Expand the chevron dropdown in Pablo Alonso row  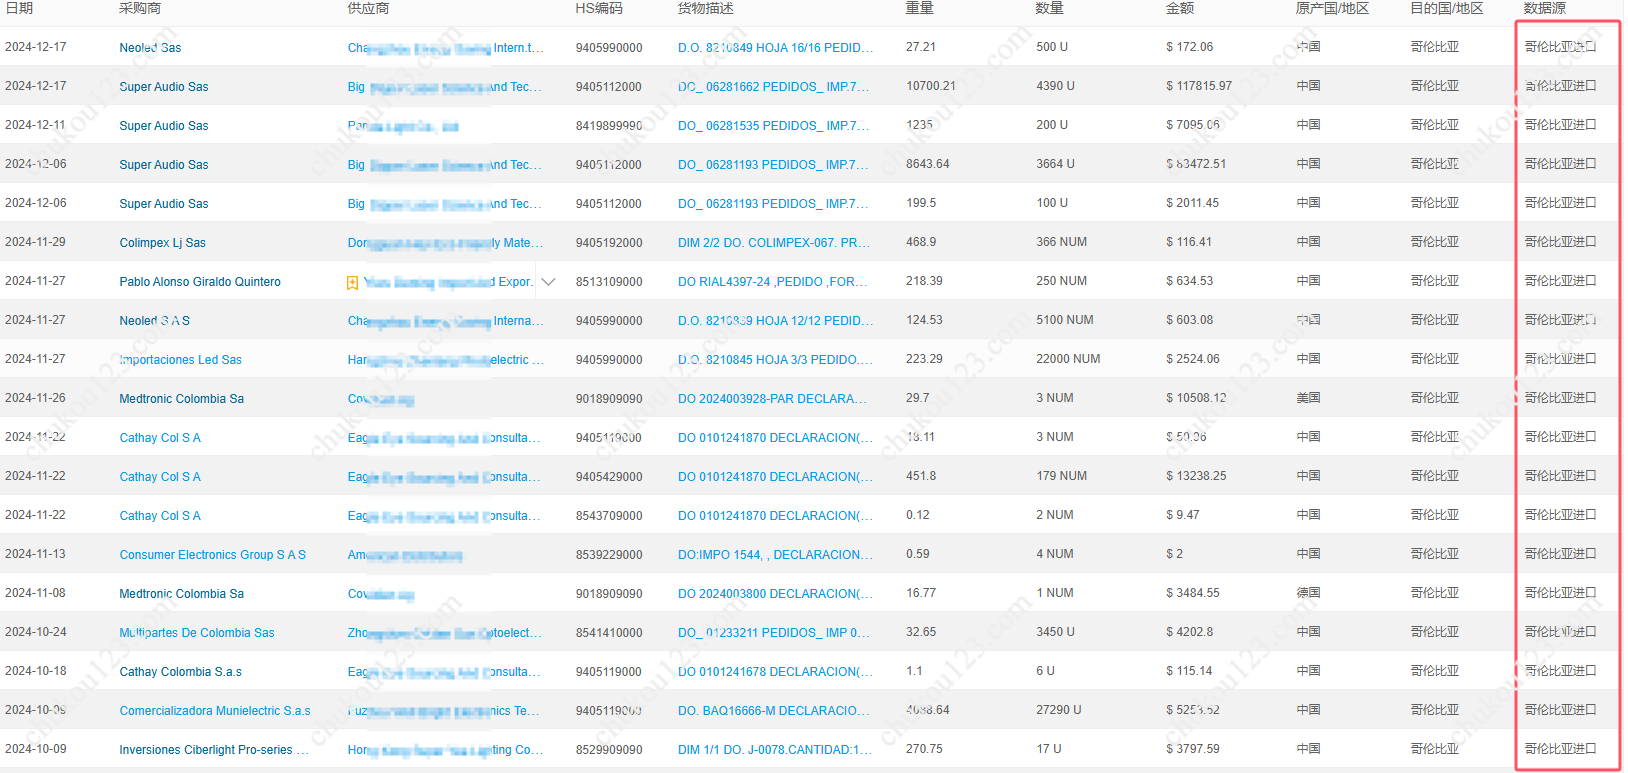click(548, 282)
